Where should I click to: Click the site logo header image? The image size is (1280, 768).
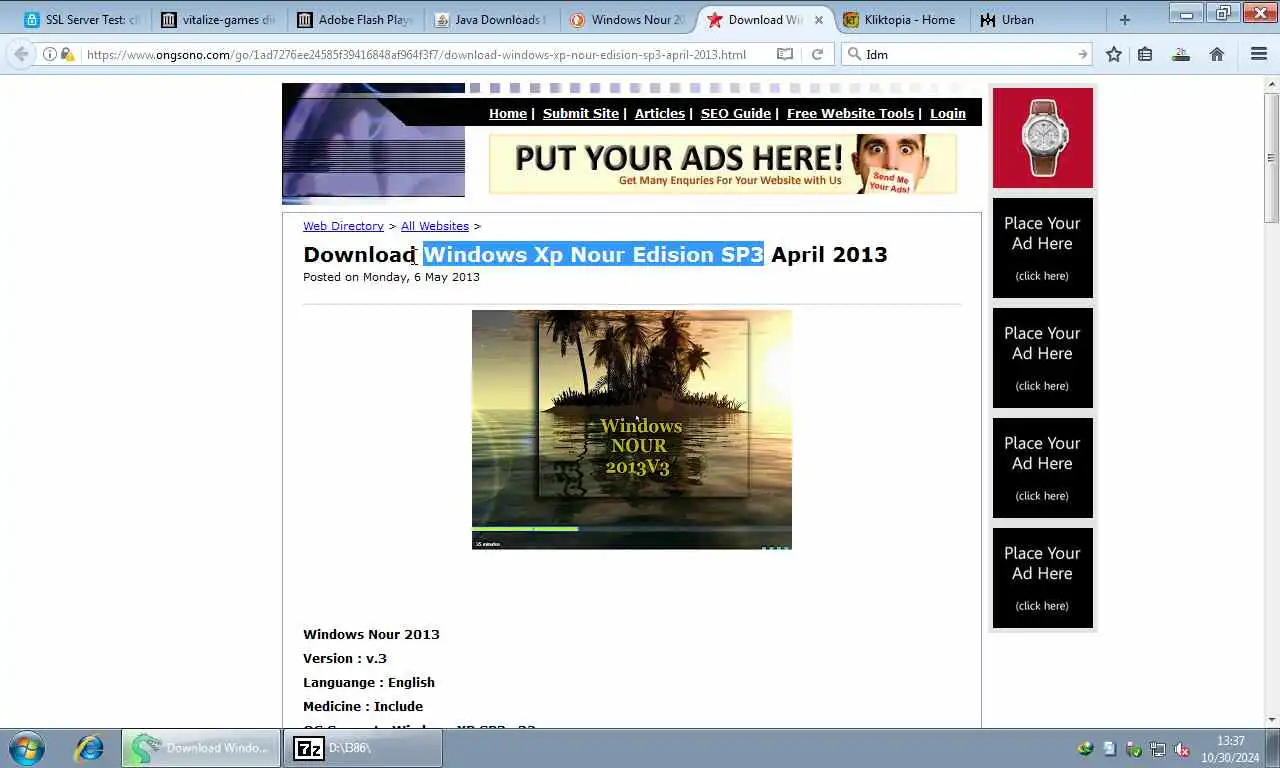pyautogui.click(x=374, y=143)
